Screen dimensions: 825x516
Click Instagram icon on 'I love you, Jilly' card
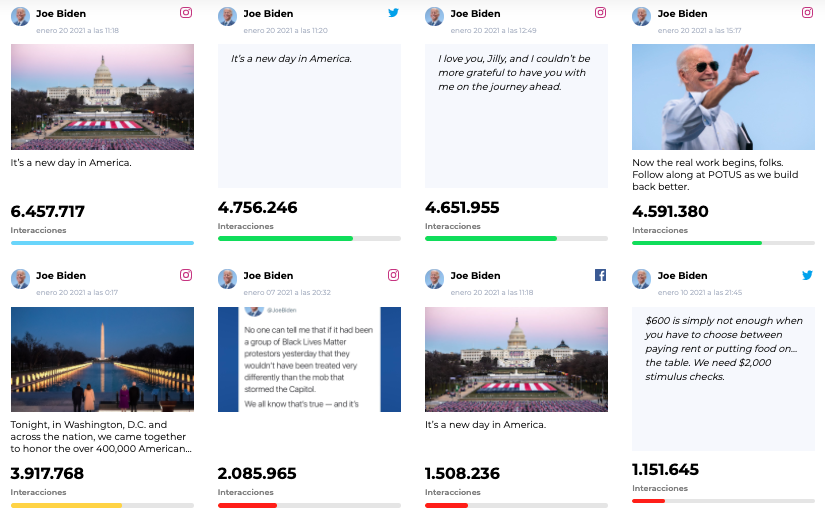pos(600,13)
